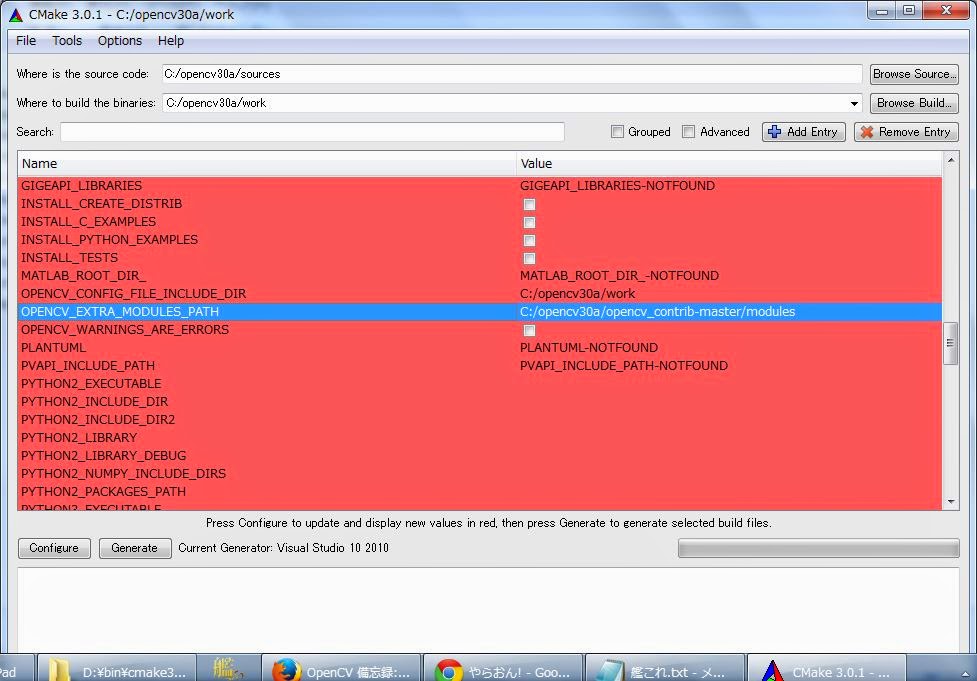The height and width of the screenshot is (681, 977).
Task: Select the PYTHON2_INCLUDE_DIR2 entry
Action: [98, 420]
